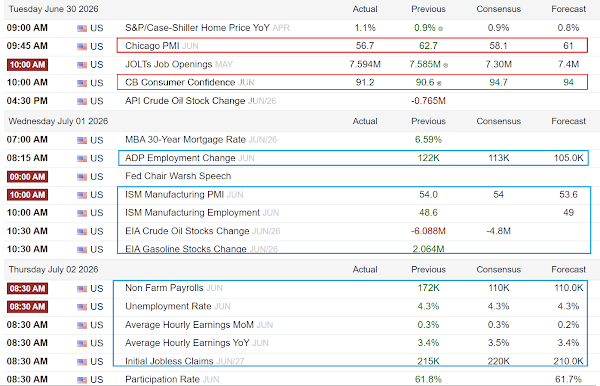Open the CB Consumer Confidence indicator
This screenshot has width=600, height=386.
180,82
